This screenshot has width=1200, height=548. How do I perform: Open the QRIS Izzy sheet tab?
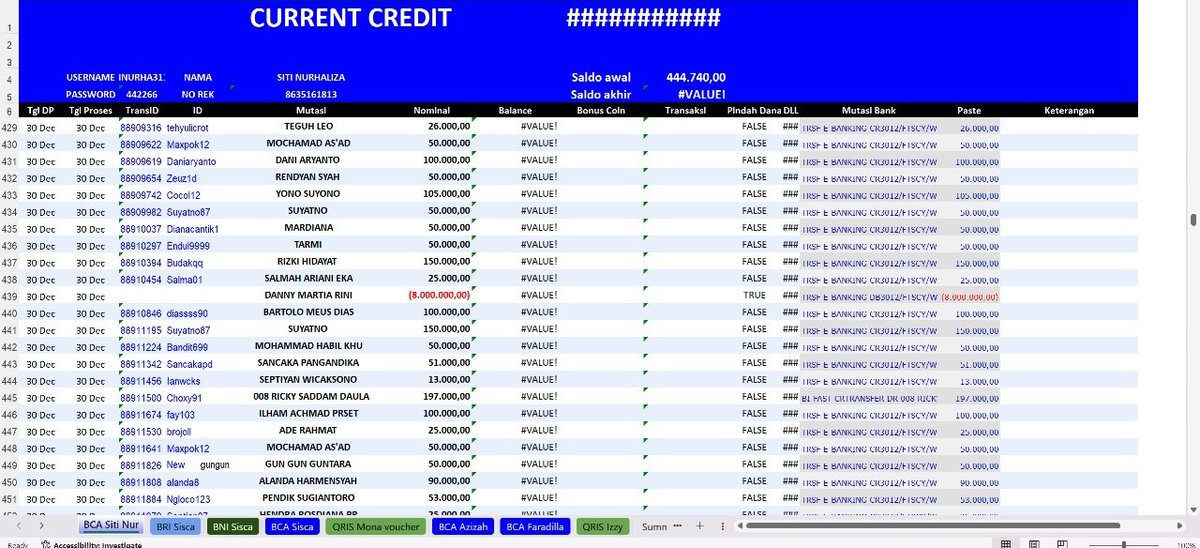pos(605,525)
